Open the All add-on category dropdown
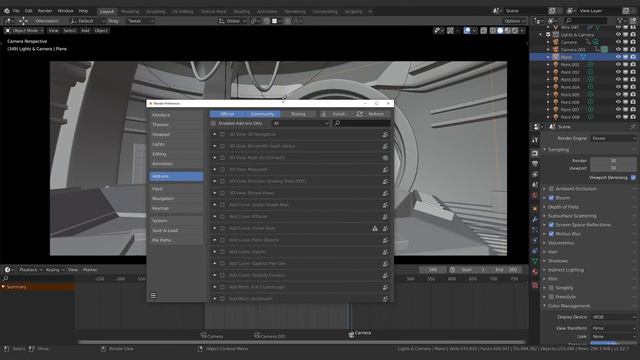The width and height of the screenshot is (640, 360). (x=300, y=123)
